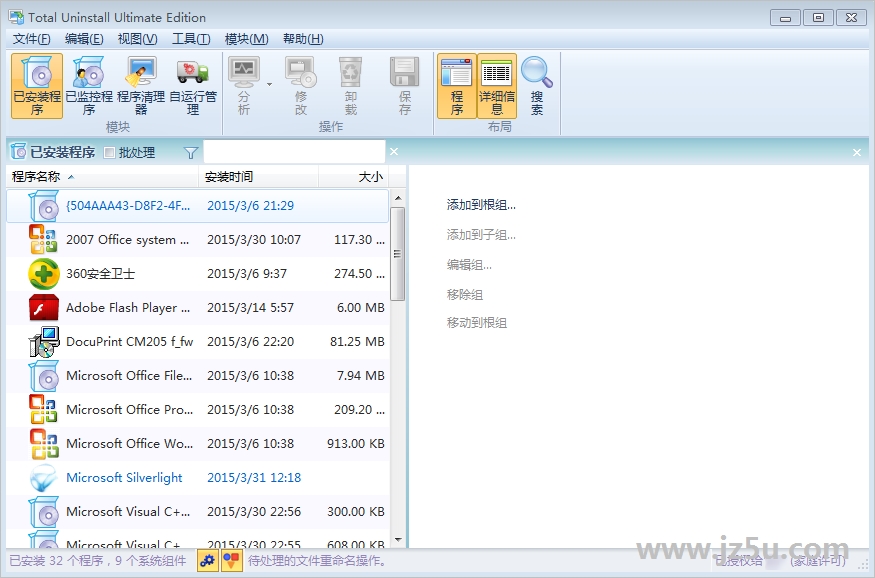Screen dimensions: 875x578
Task: Open the 文件(F) menu
Action: pos(31,38)
